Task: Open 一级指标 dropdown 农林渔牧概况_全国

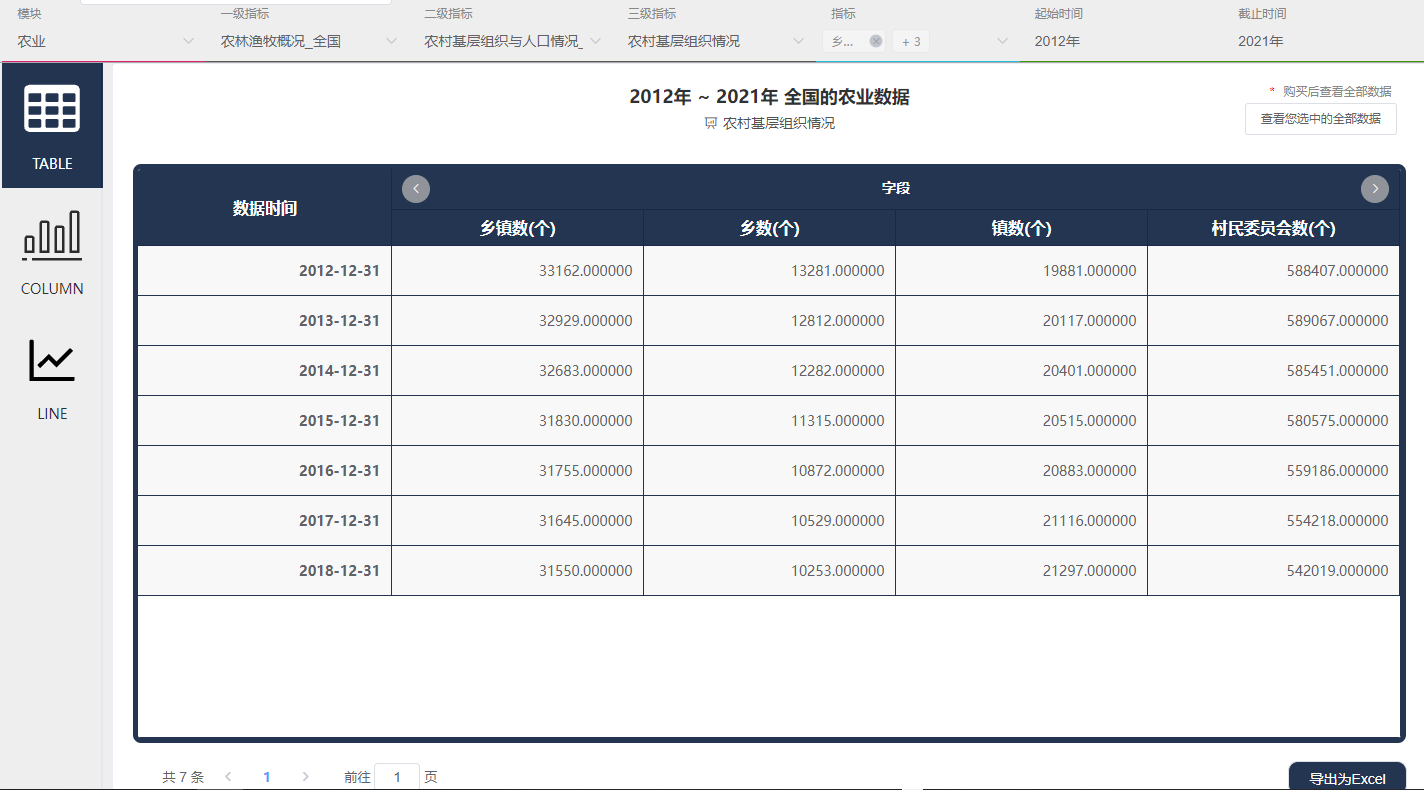Action: (308, 42)
